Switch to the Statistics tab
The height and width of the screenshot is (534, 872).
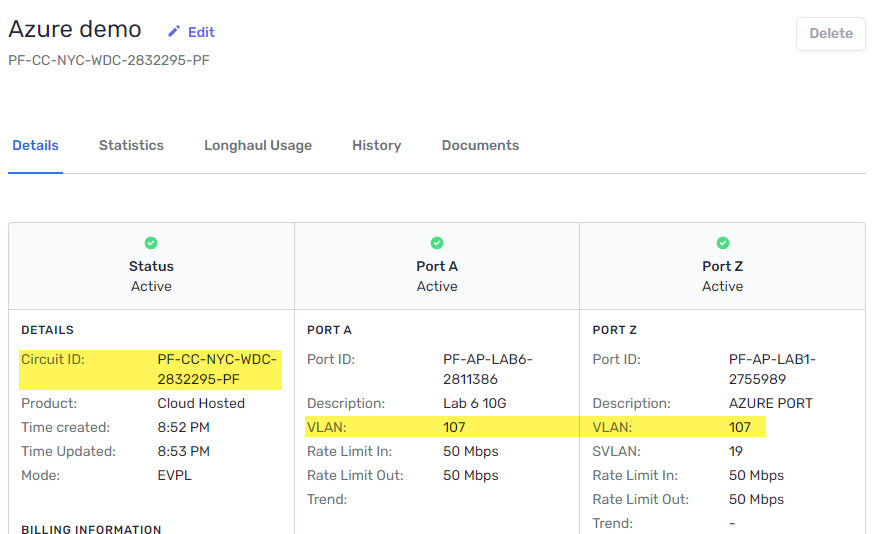131,145
